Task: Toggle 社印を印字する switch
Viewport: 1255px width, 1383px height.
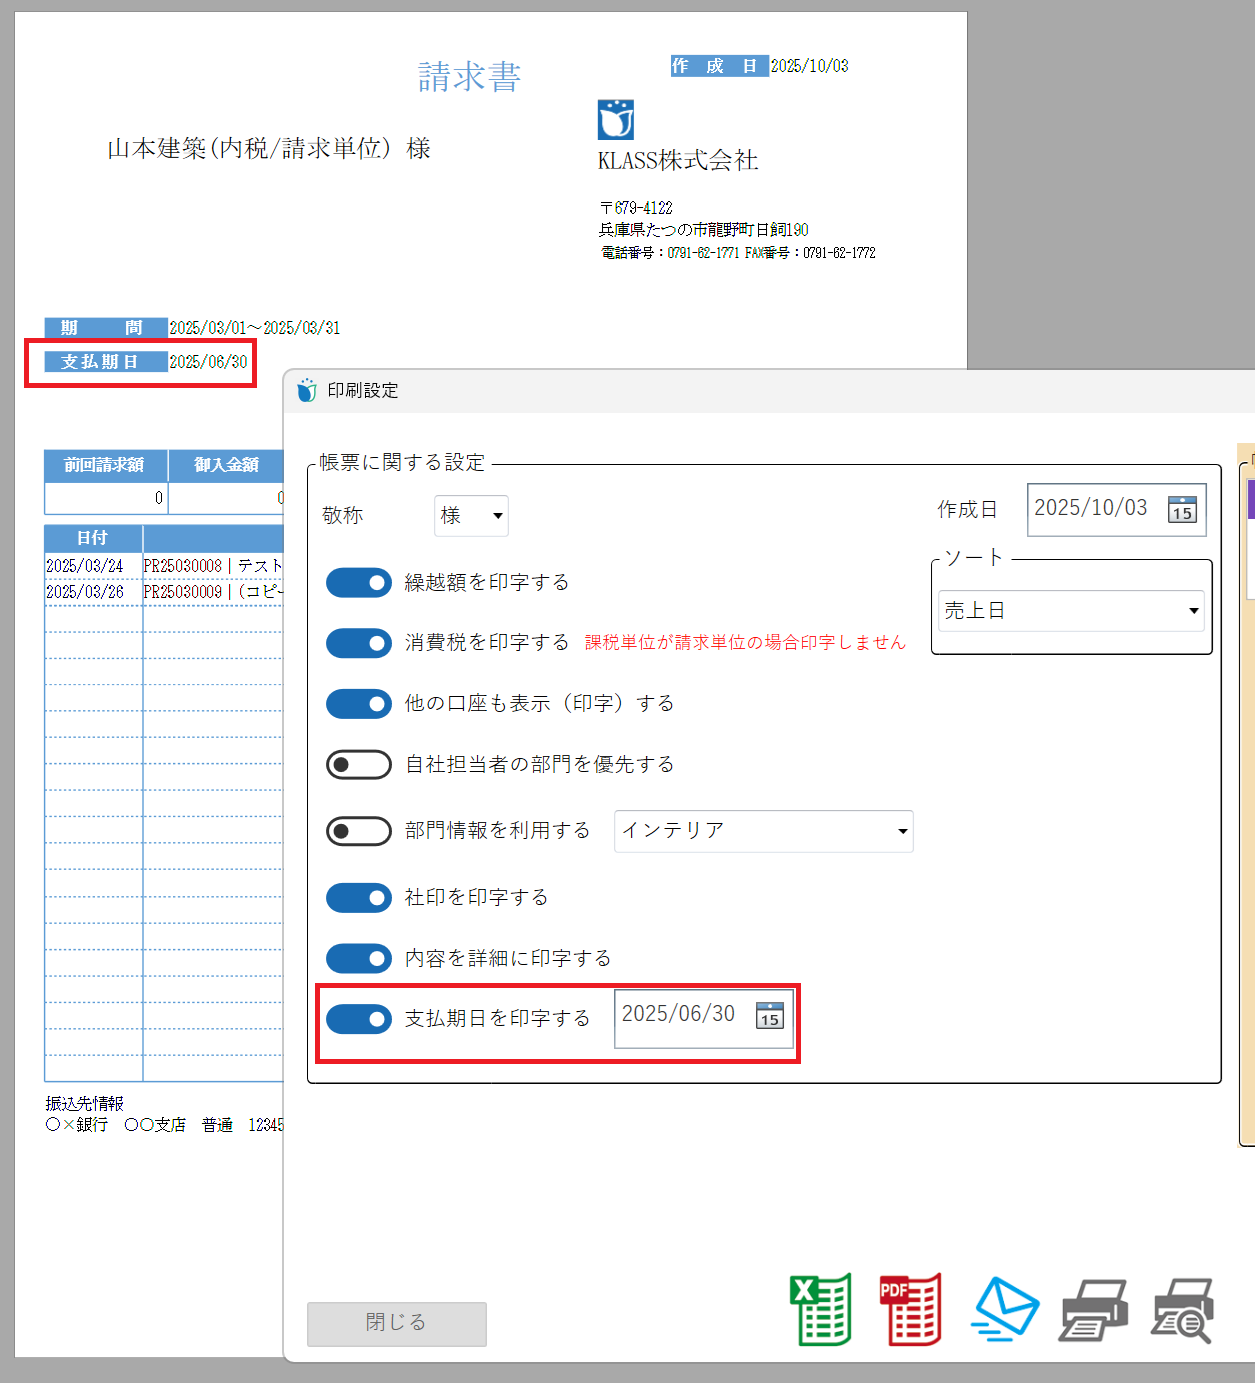Action: click(359, 898)
